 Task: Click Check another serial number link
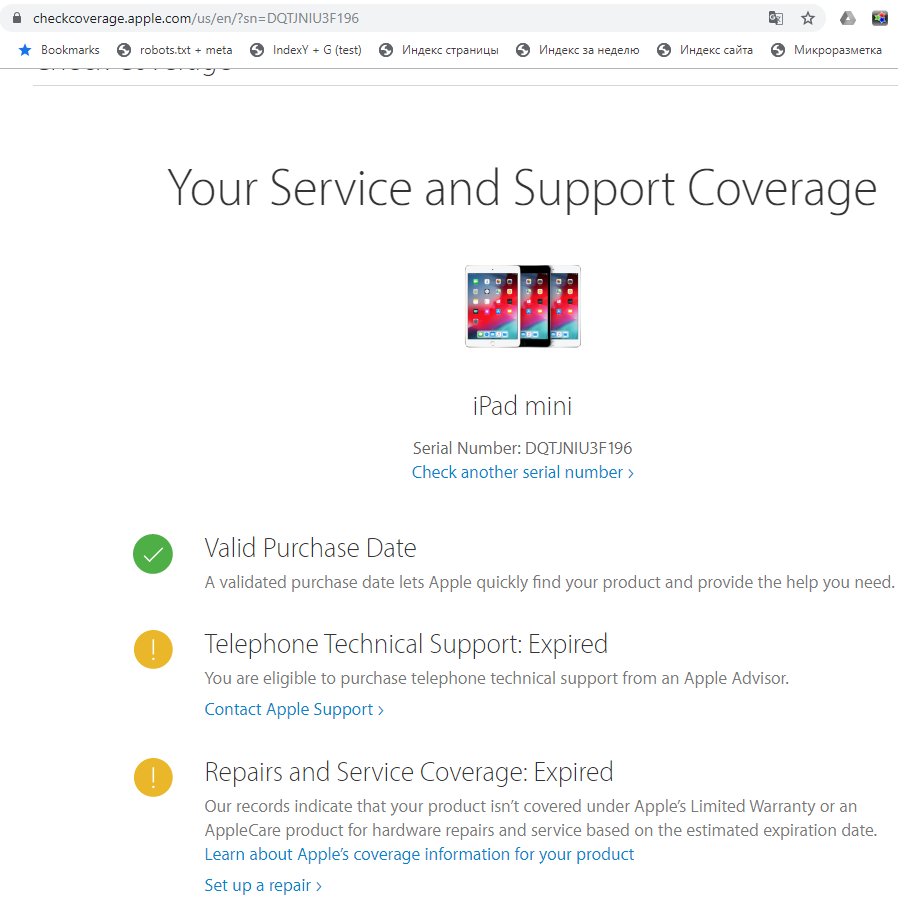point(522,472)
